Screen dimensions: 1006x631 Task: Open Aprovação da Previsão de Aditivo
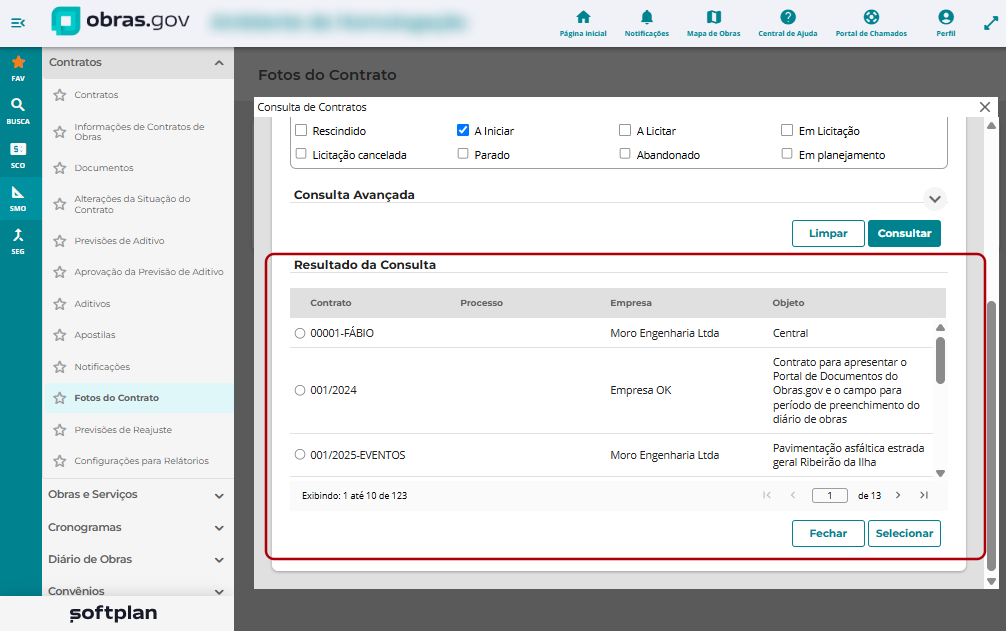pyautogui.click(x=149, y=272)
